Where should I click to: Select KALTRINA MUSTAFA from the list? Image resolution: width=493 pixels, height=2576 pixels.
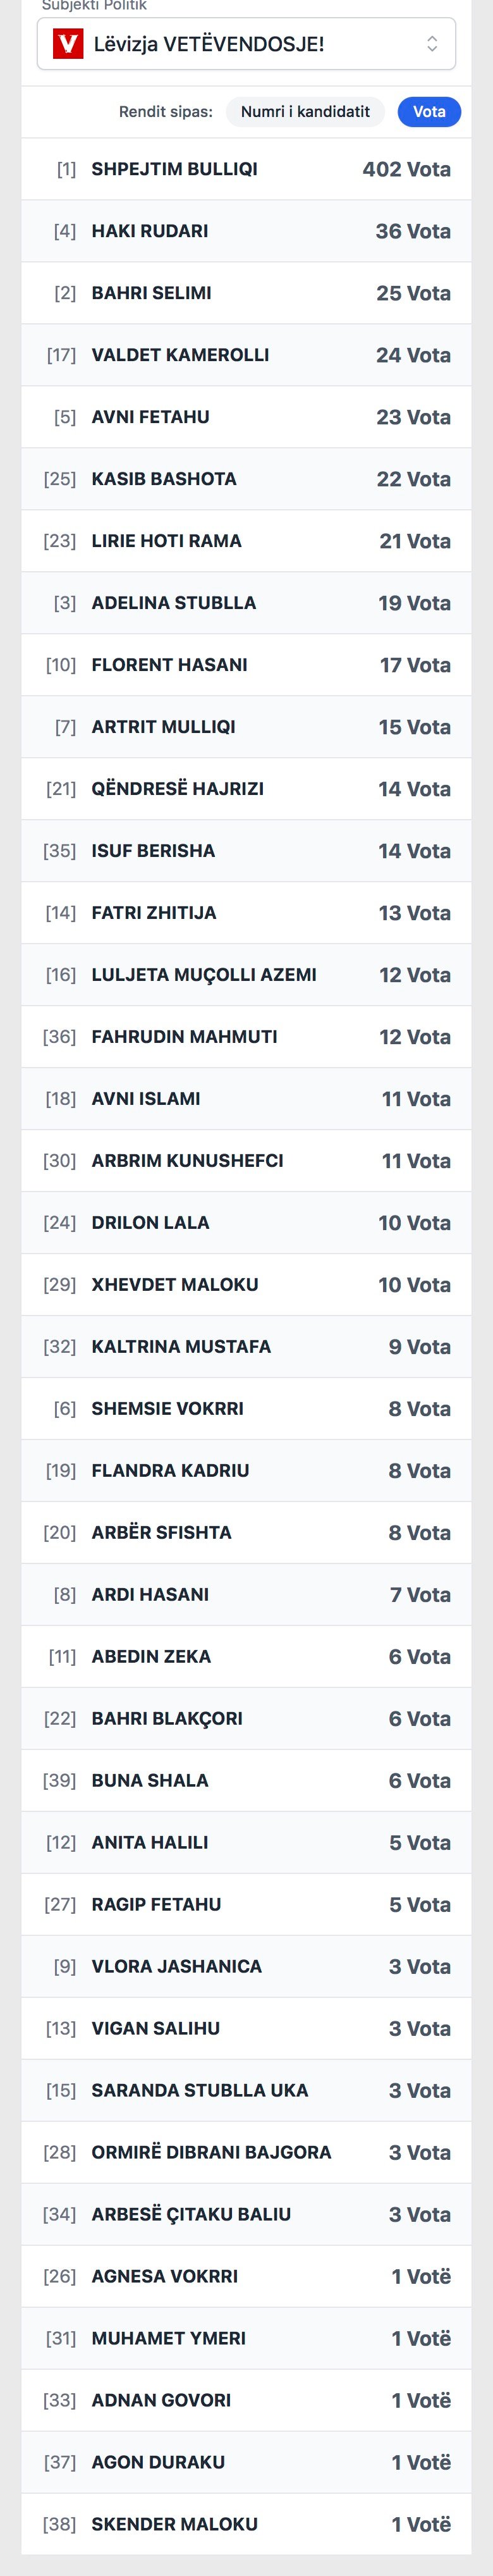[246, 1348]
